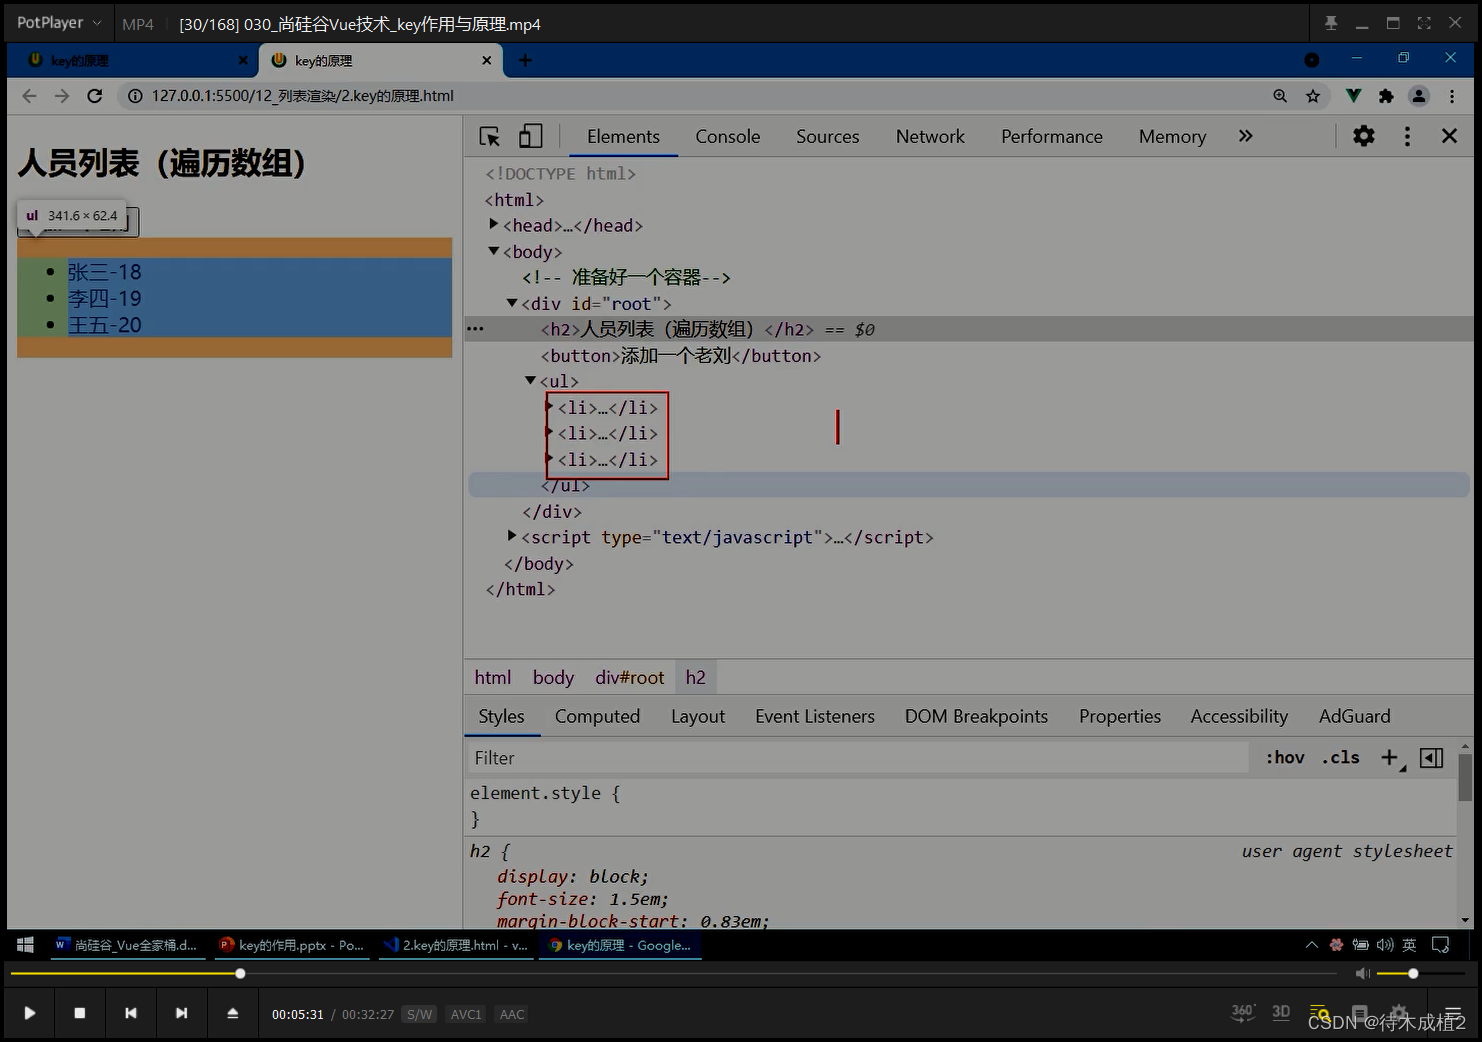Play the video
The height and width of the screenshot is (1042, 1482).
(x=30, y=1013)
